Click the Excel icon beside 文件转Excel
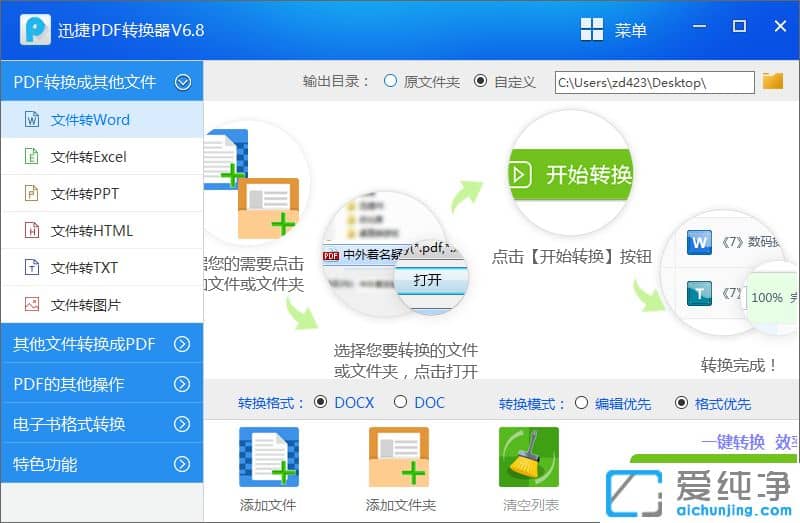Screen dimensions: 800x523 32,156
